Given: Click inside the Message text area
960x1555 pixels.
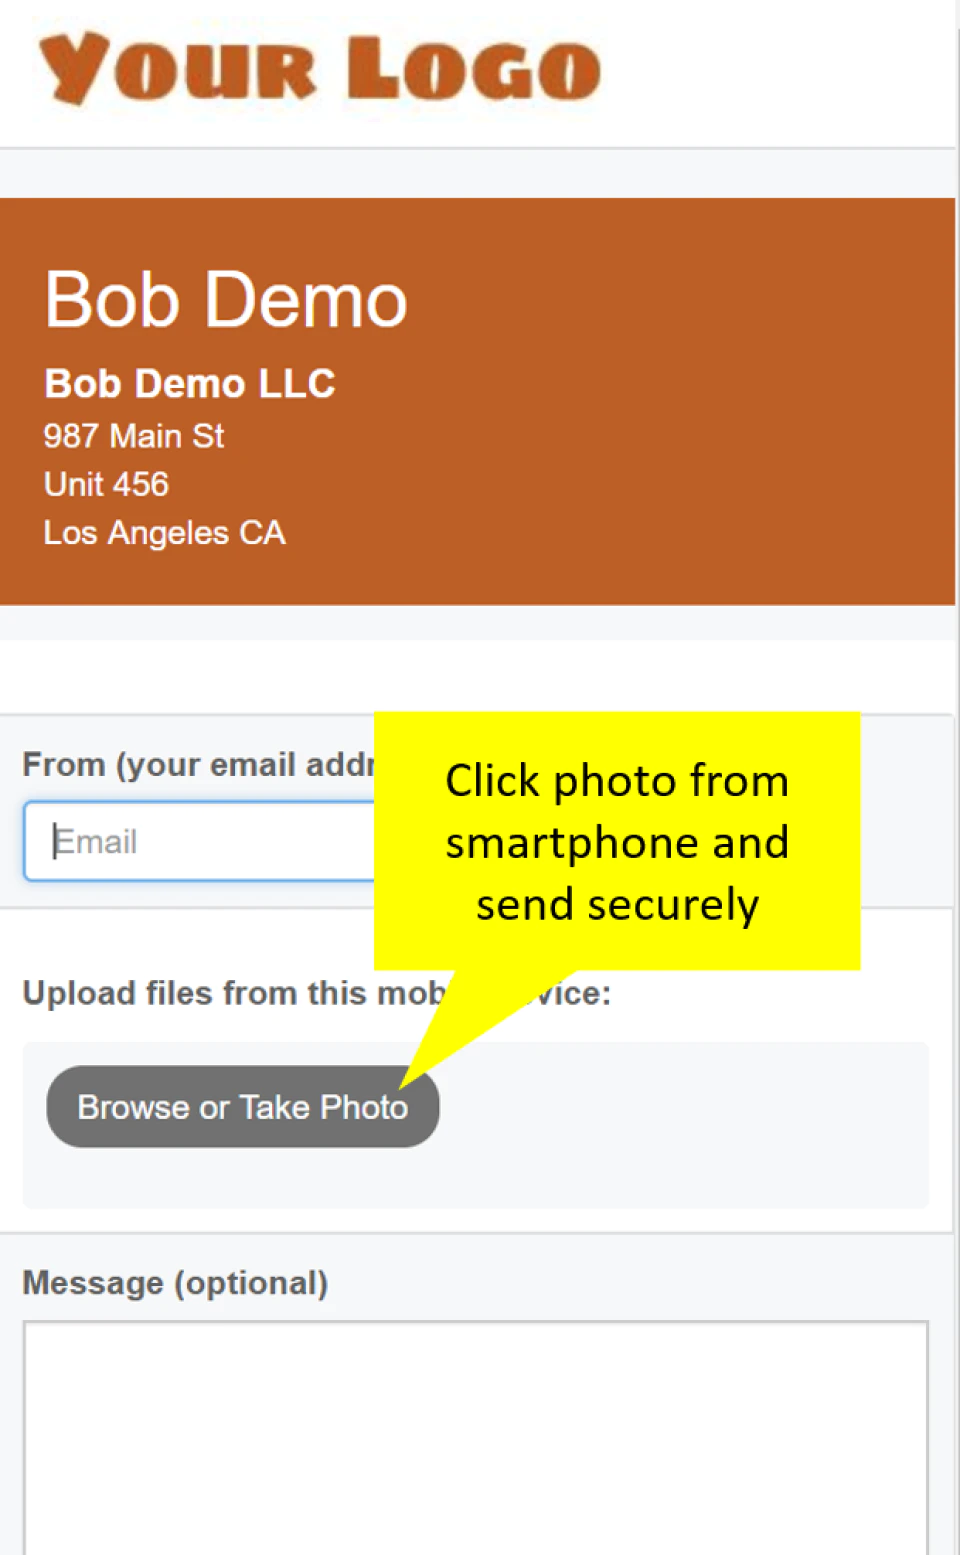Looking at the screenshot, I should pos(476,1437).
